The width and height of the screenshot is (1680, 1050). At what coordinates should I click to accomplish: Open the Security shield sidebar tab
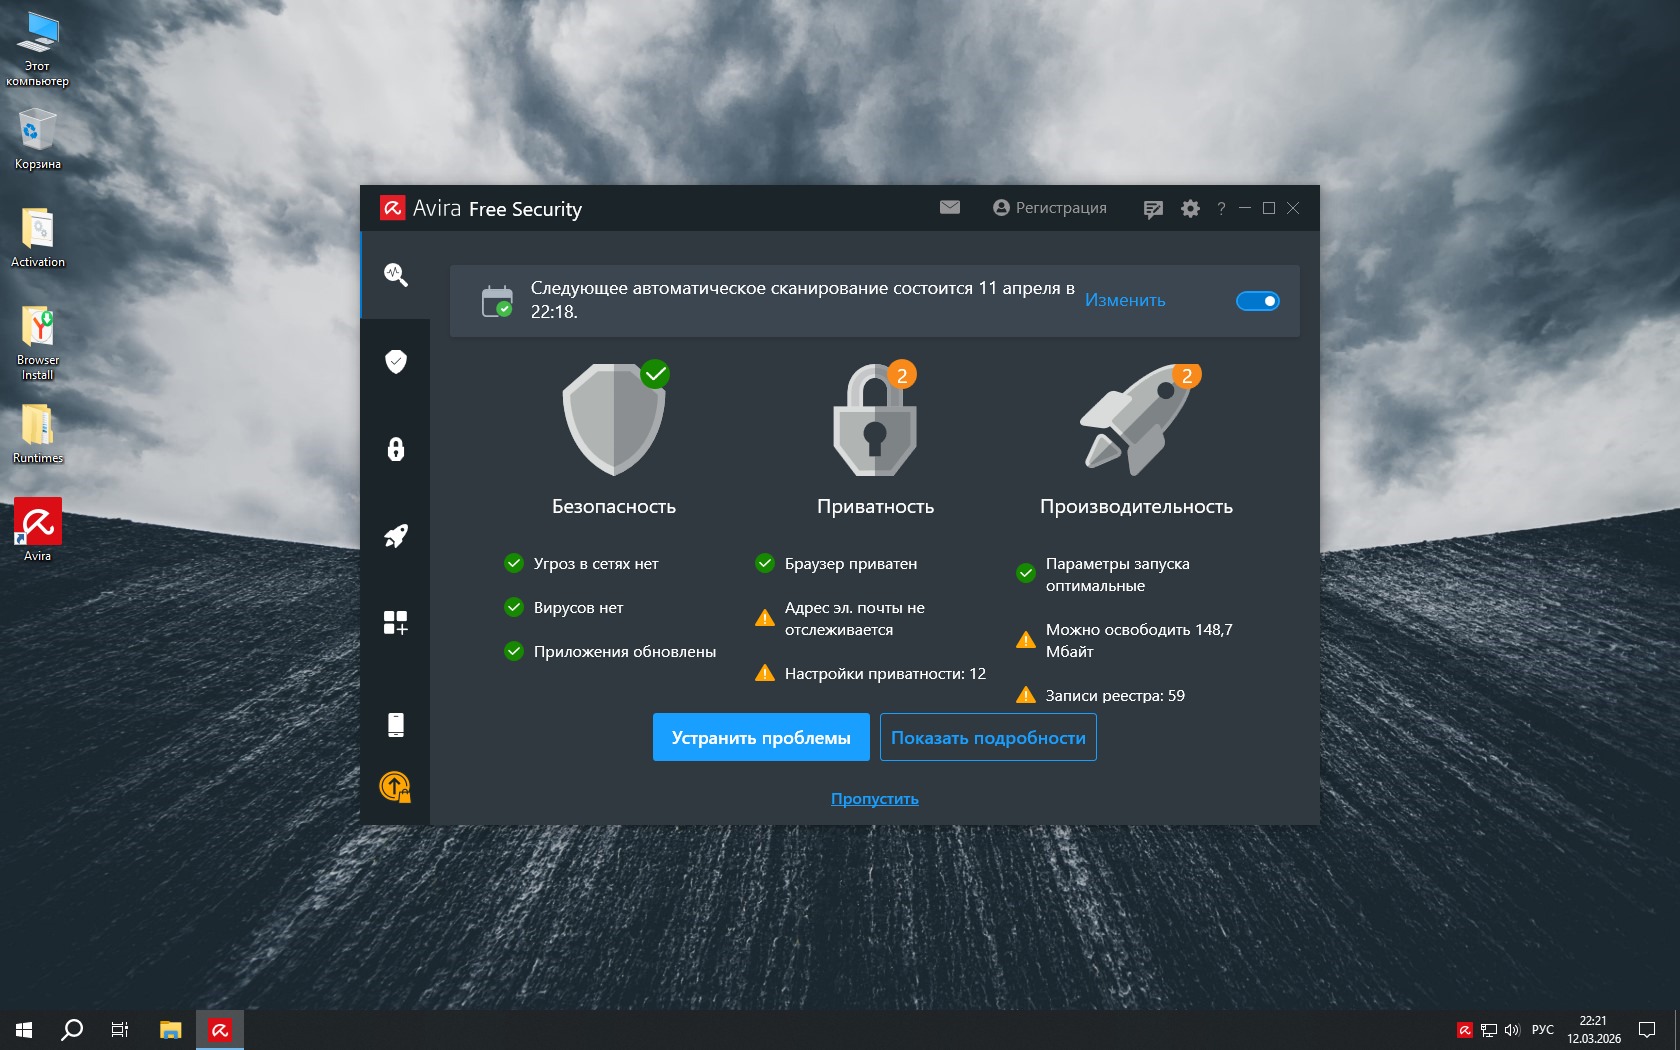(396, 361)
